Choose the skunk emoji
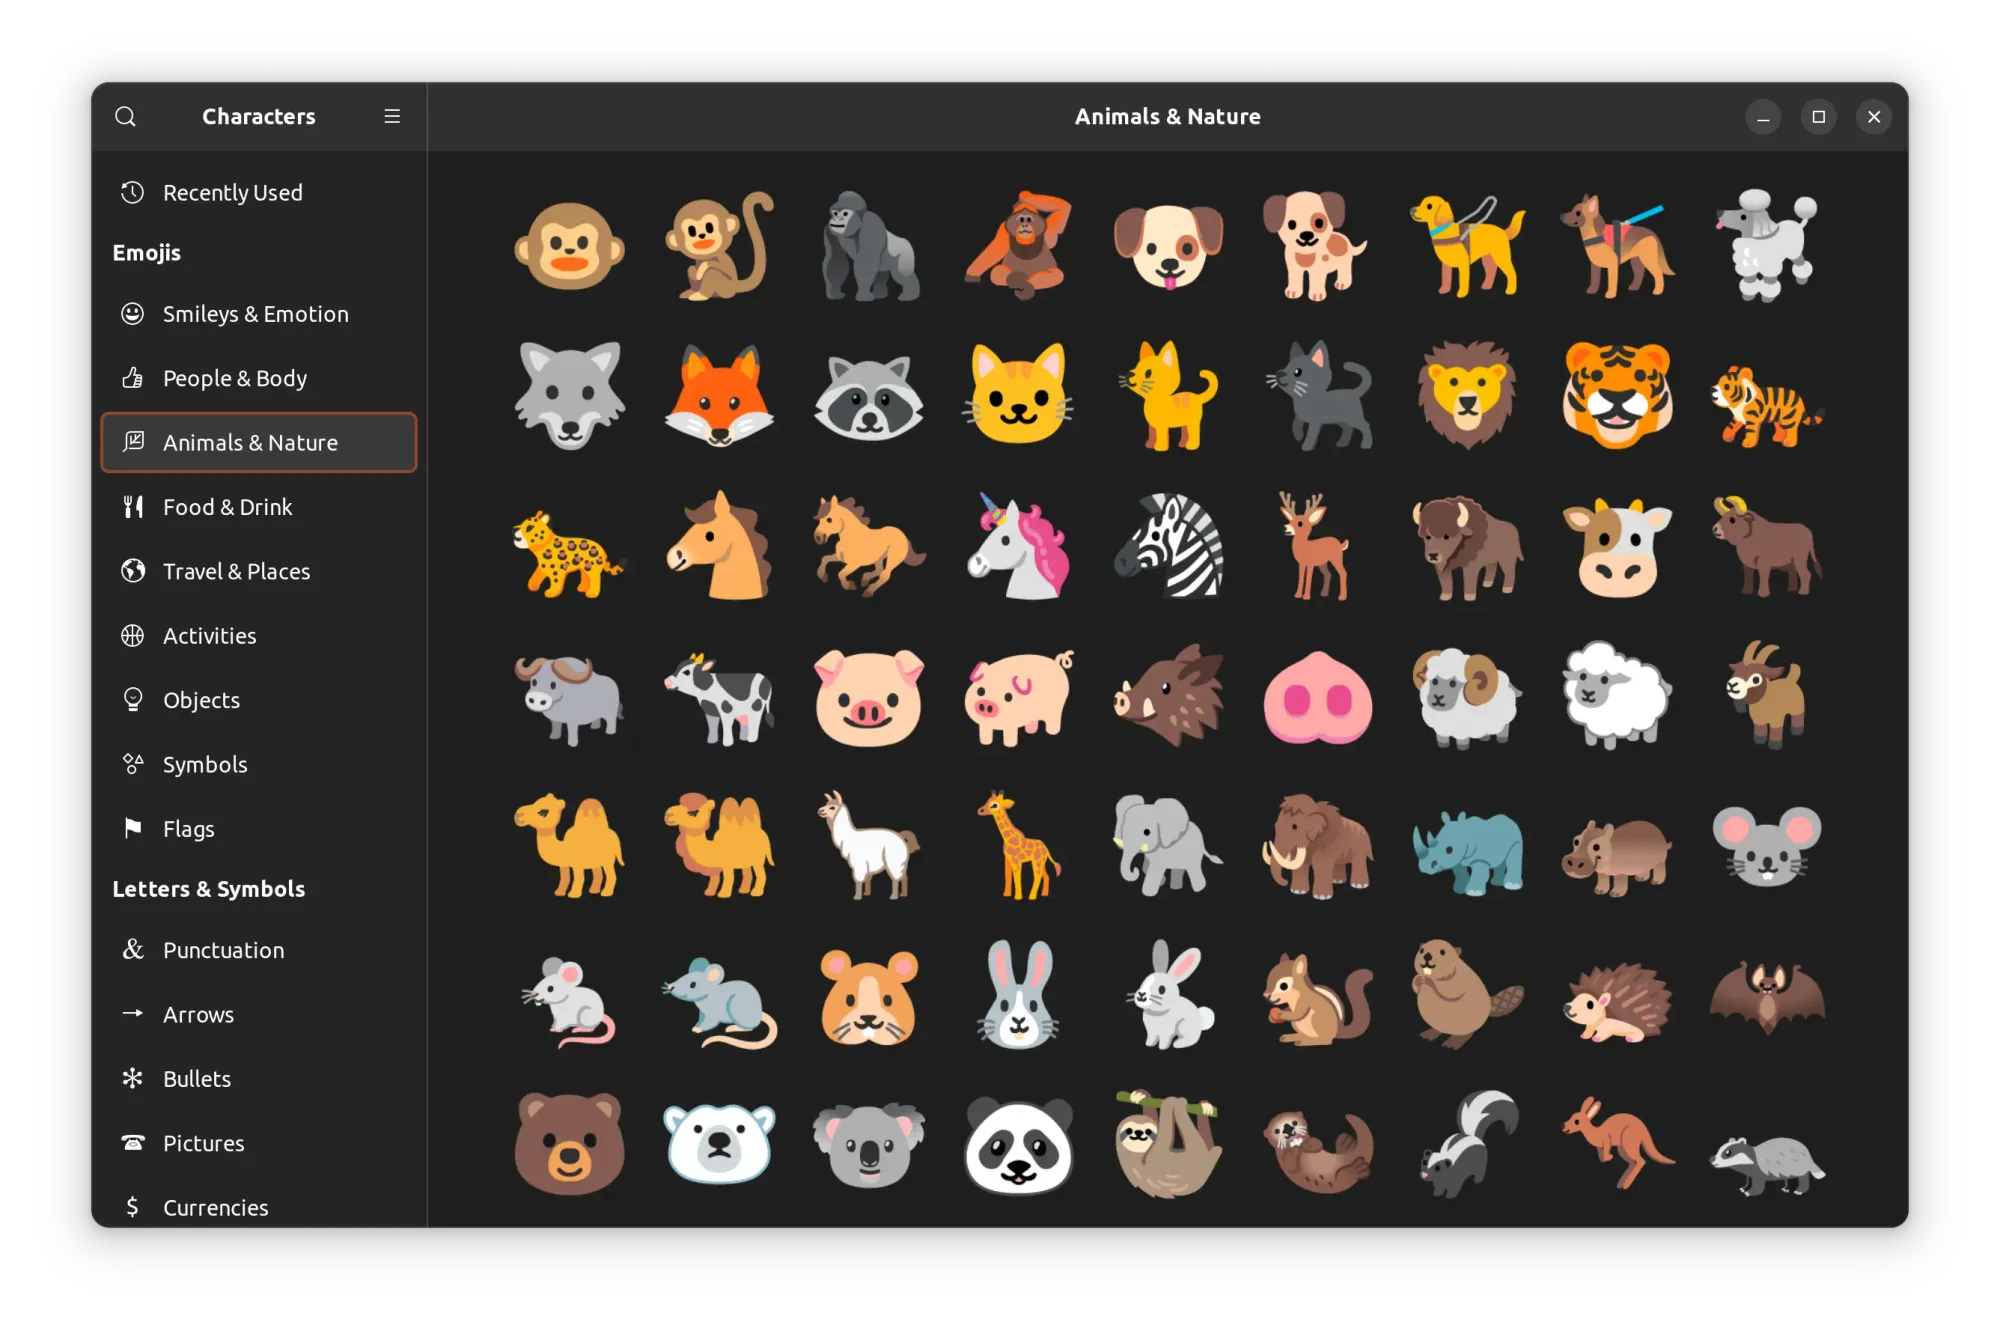This screenshot has height=1328, width=2000. click(1467, 1145)
